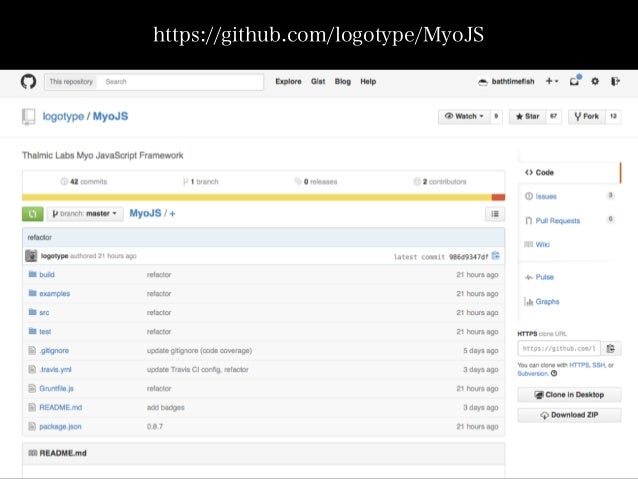Open Blog in the top navigation
The width and height of the screenshot is (638, 479).
click(x=343, y=81)
